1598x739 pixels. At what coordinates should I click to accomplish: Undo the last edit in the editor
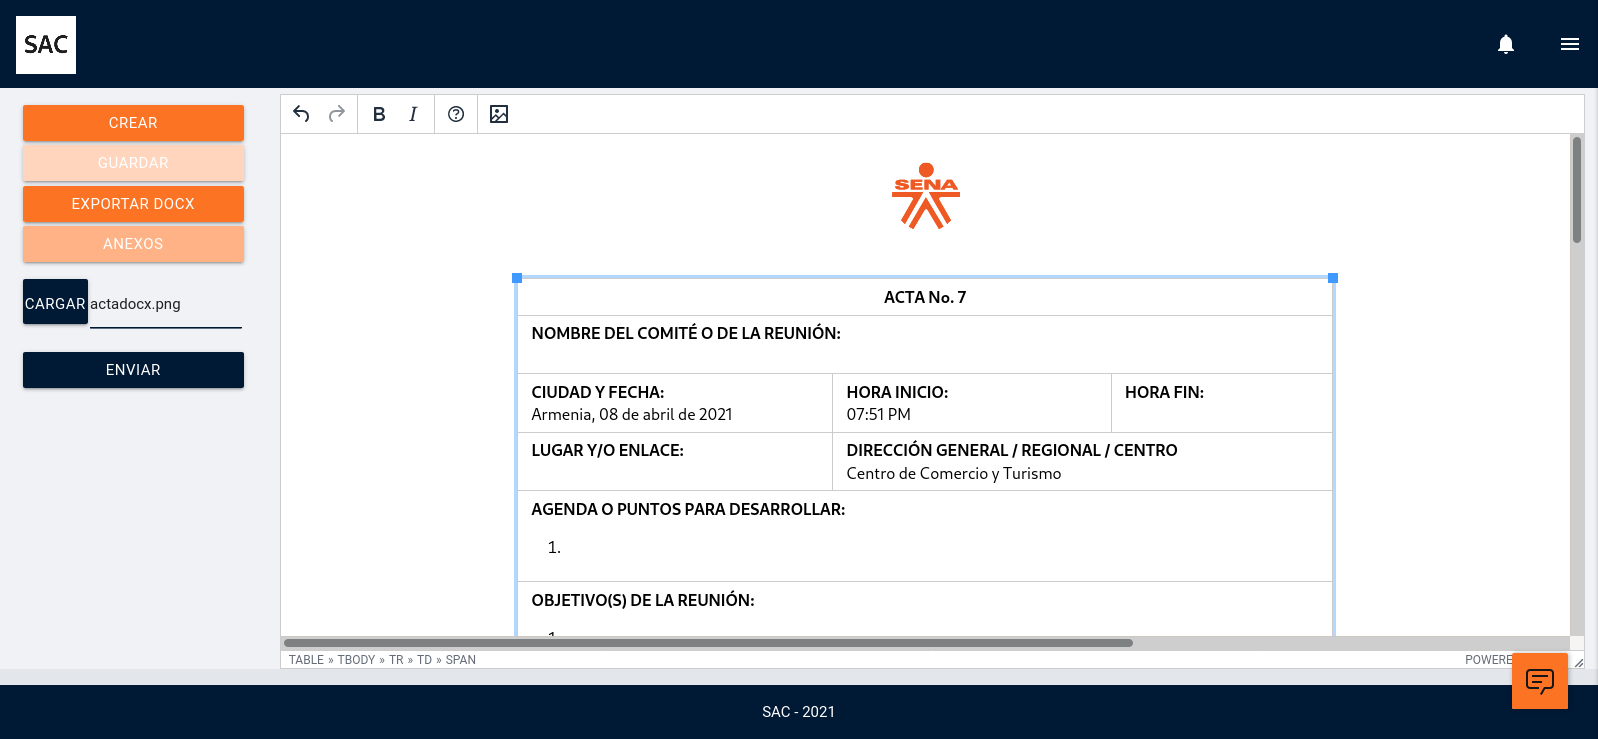[x=301, y=114]
